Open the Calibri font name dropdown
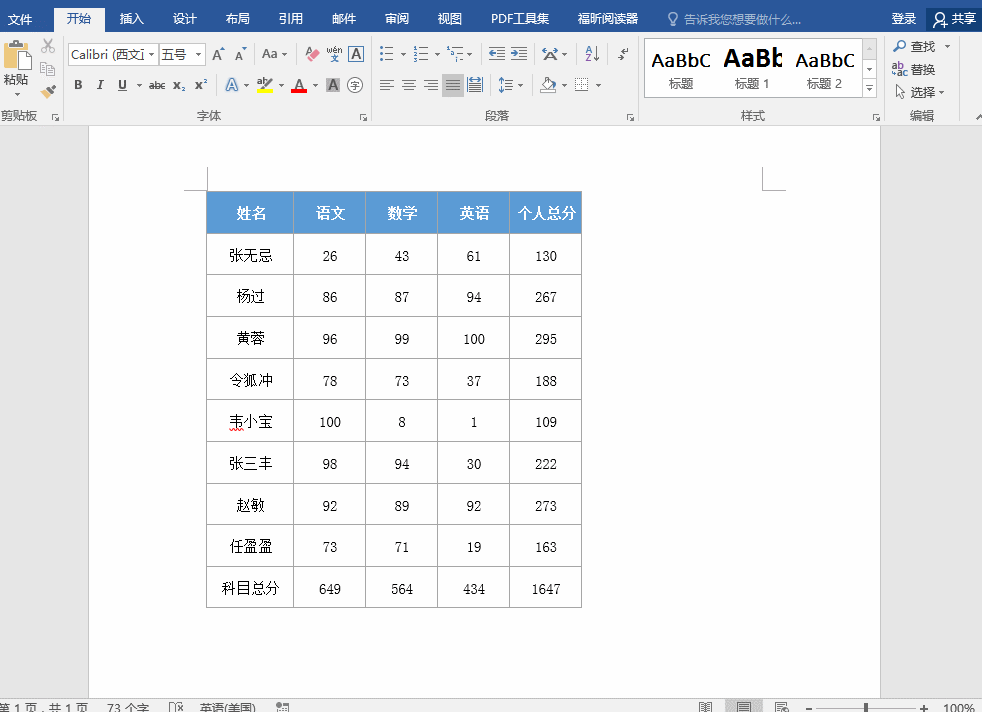 click(x=152, y=55)
